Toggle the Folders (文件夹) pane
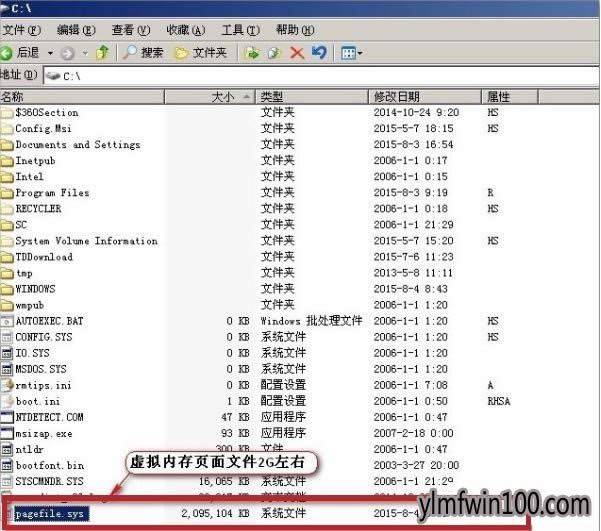The width and height of the screenshot is (601, 531). click(201, 52)
